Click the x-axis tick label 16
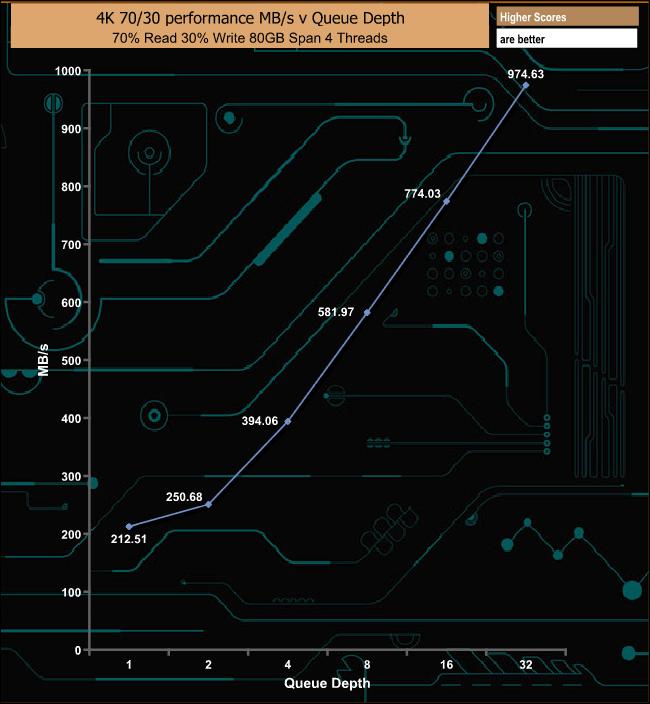 coord(446,664)
